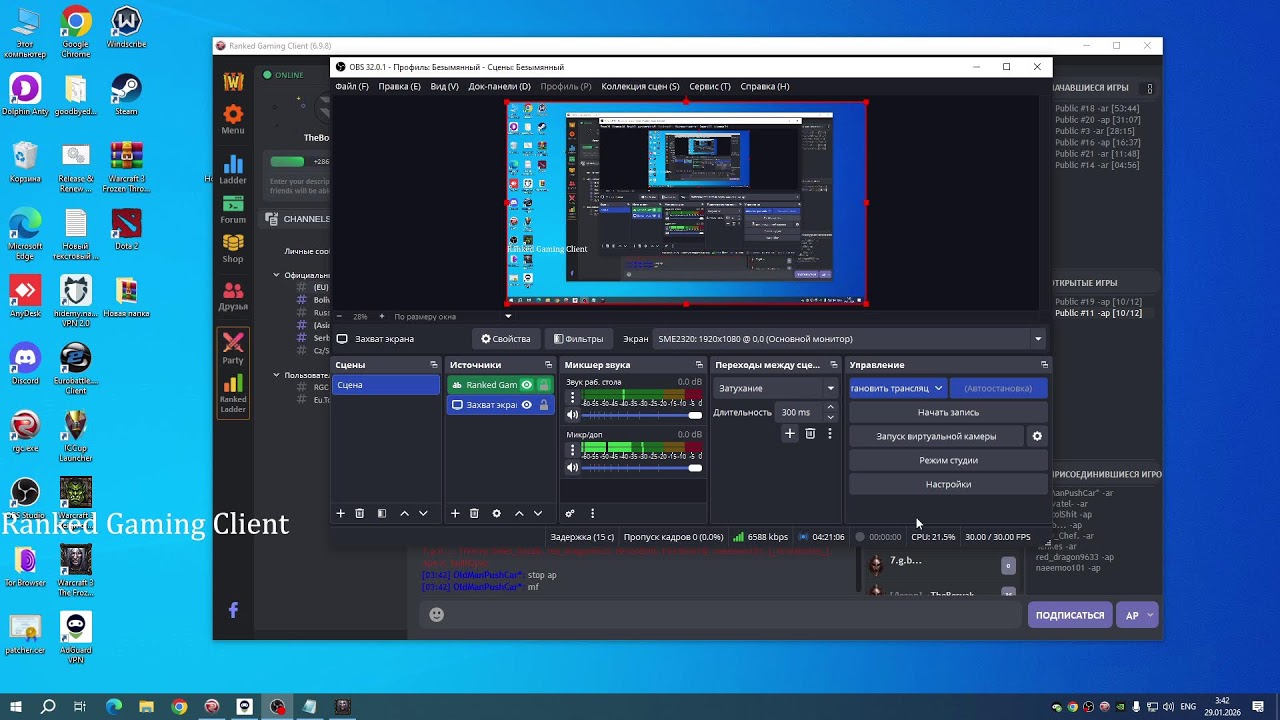Open the Файл (F) menu
The image size is (1280, 720).
tap(352, 86)
